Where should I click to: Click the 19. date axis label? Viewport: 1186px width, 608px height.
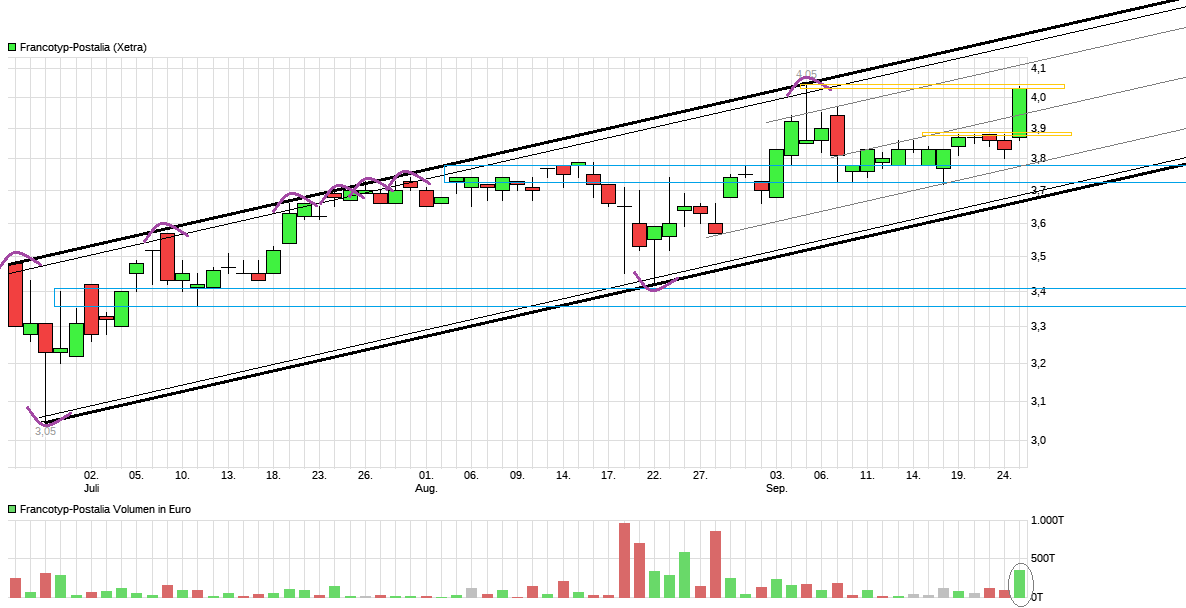point(958,476)
